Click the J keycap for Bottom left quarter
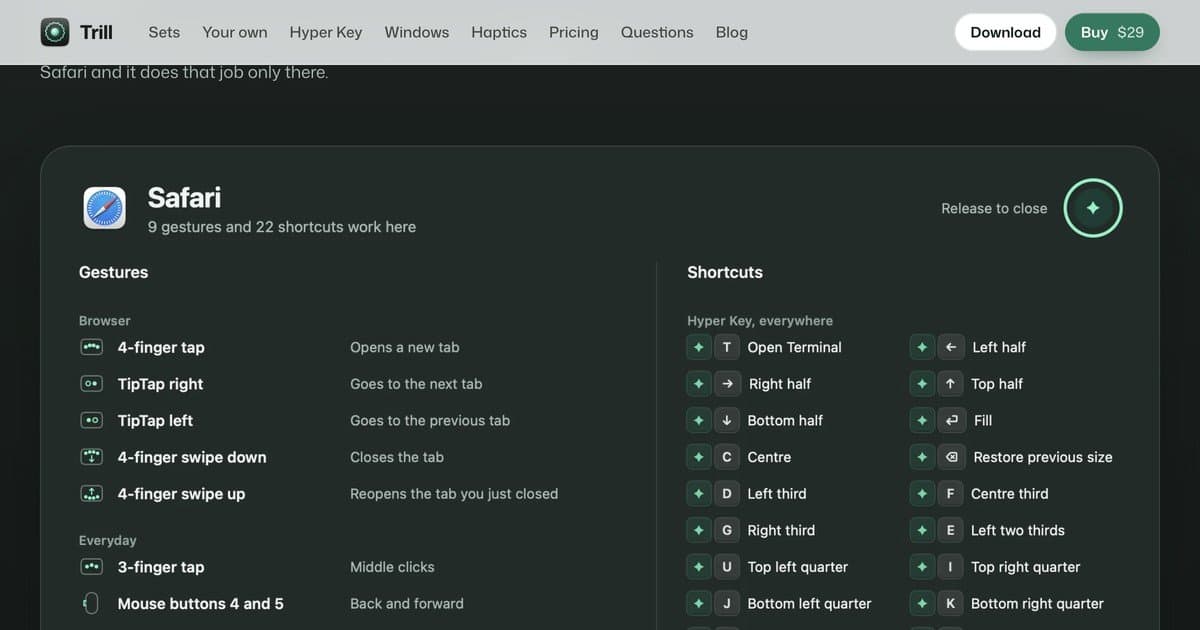Viewport: 1200px width, 630px height. [727, 604]
